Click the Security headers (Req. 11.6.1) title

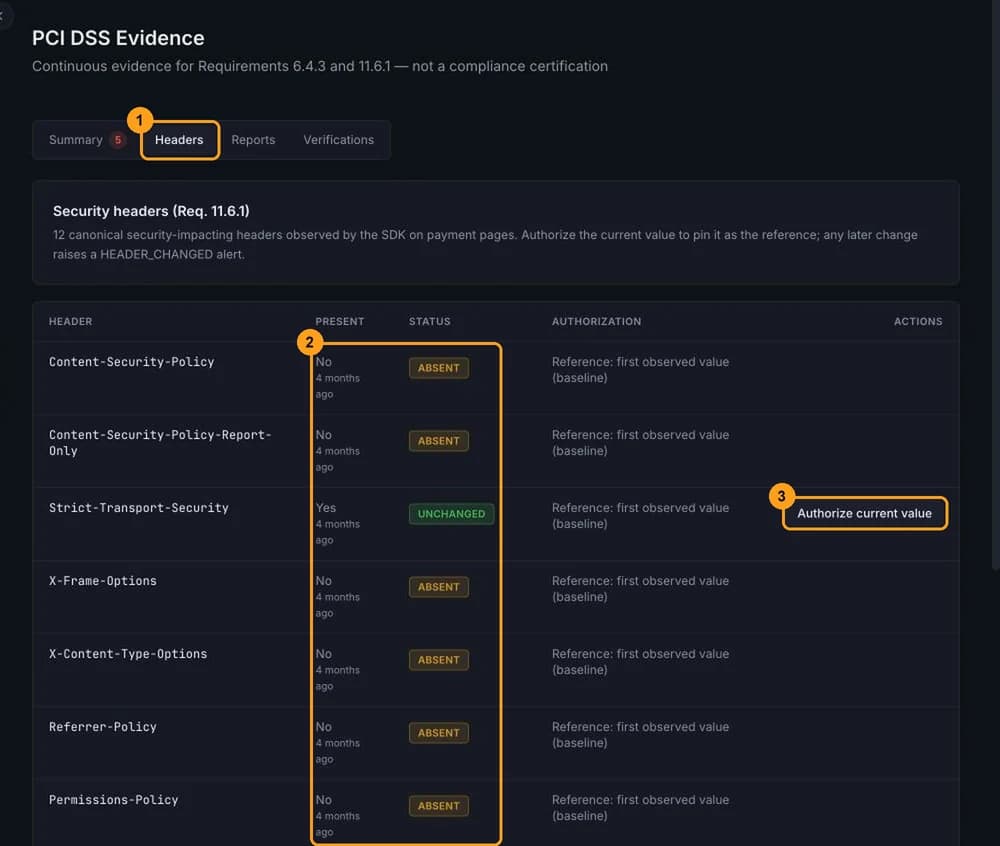151,211
